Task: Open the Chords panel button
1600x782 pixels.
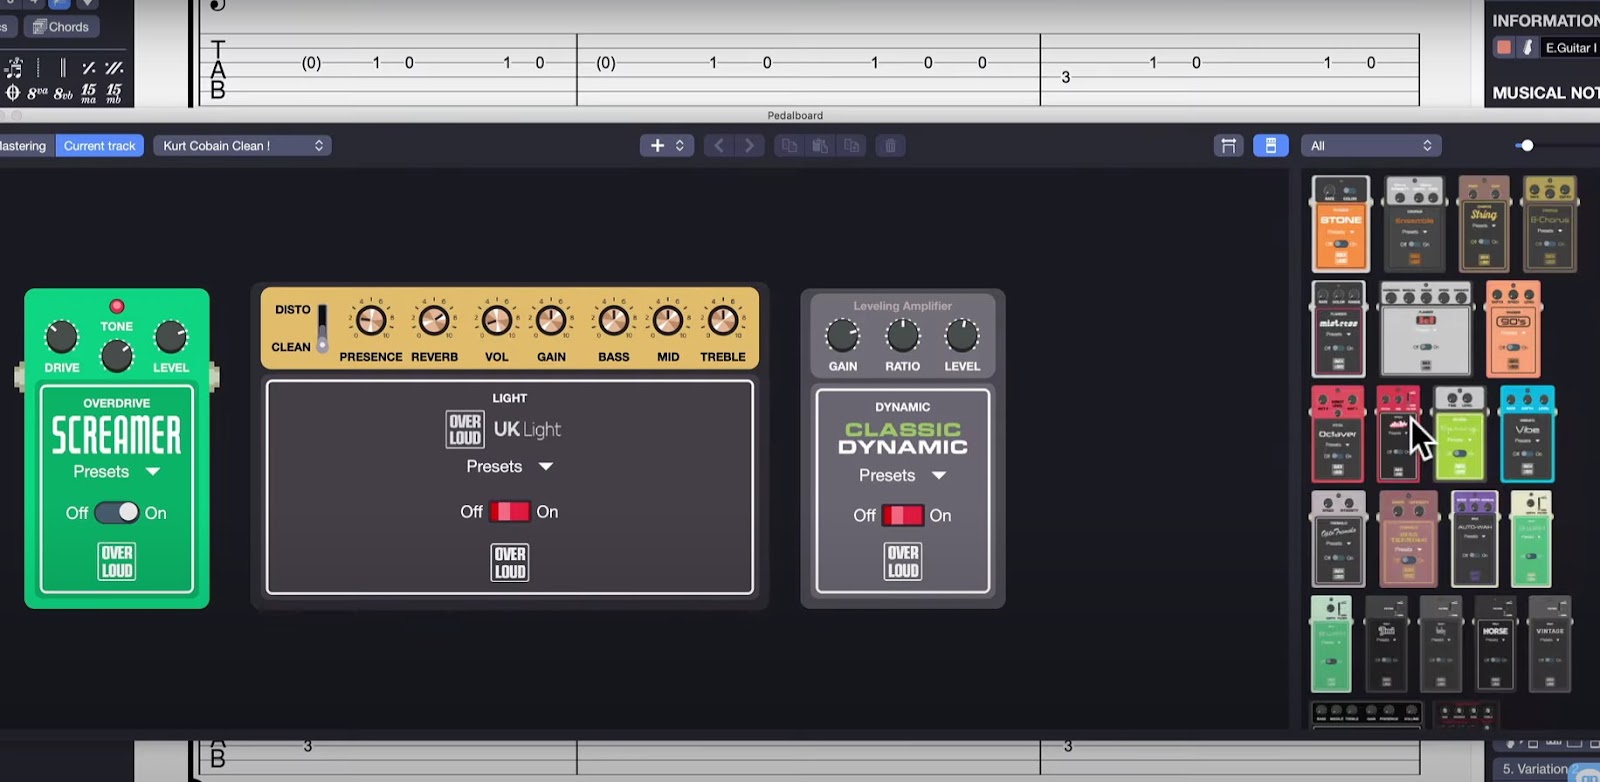Action: (x=61, y=27)
